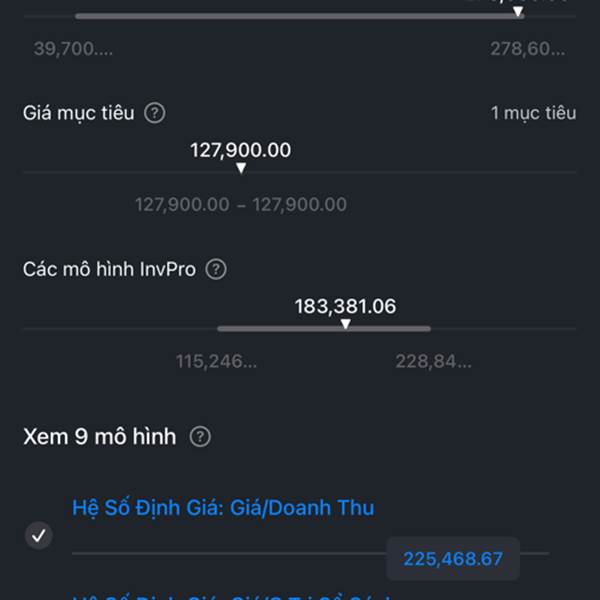The height and width of the screenshot is (600, 600).
Task: Click the 115,246 lower InvPro bound
Action: (x=216, y=361)
